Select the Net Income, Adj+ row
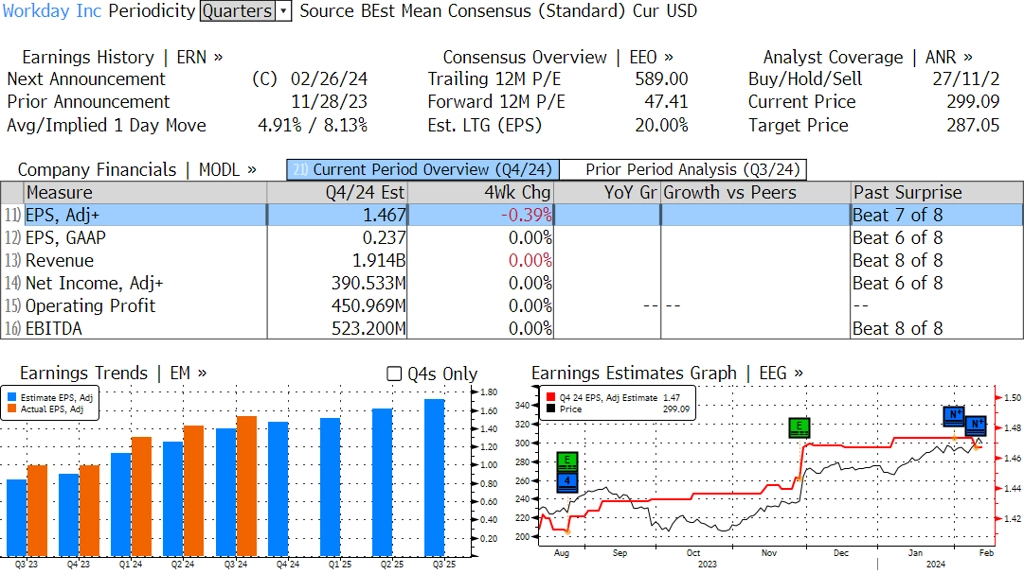This screenshot has height=574, width=1024. [512, 283]
